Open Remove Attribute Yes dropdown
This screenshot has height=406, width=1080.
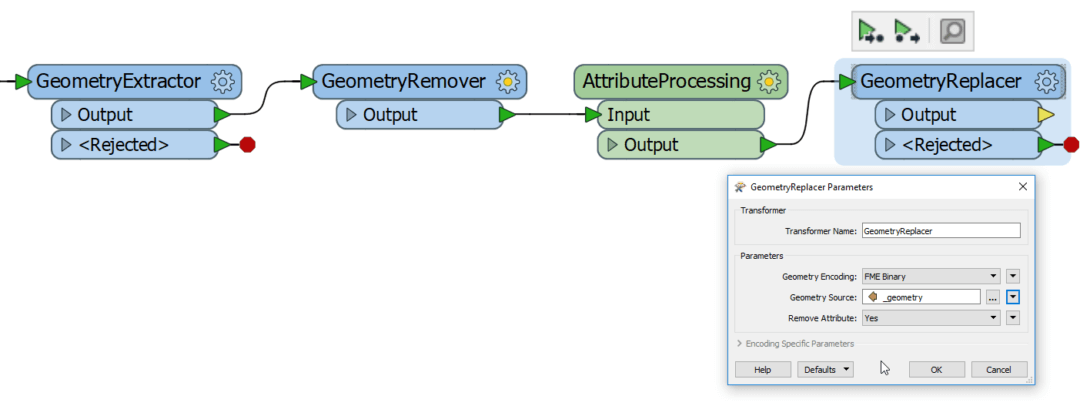(x=931, y=318)
